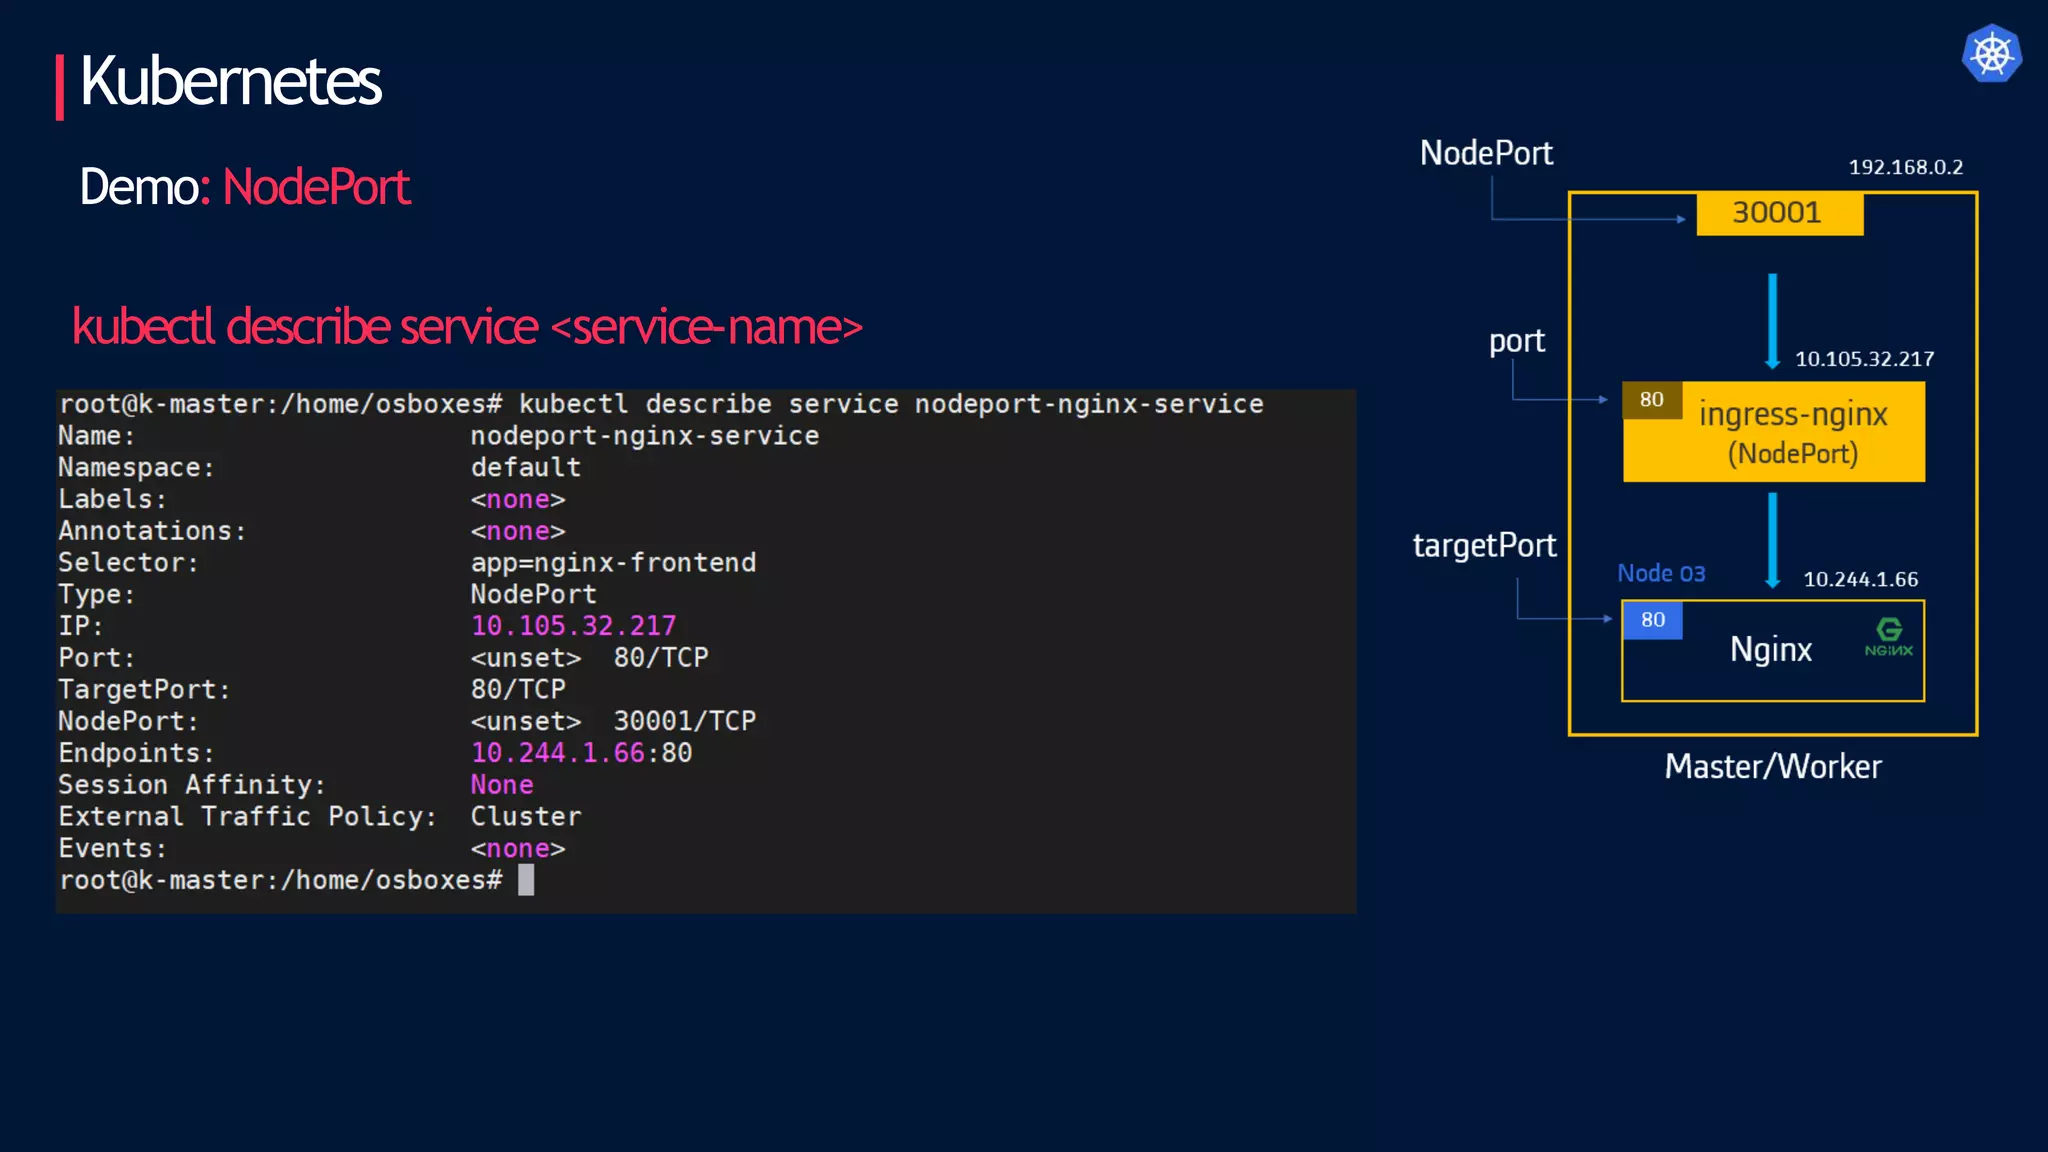Click the 30001/TCP NodePort value in terminal
The width and height of the screenshot is (2048, 1152).
pyautogui.click(x=684, y=721)
